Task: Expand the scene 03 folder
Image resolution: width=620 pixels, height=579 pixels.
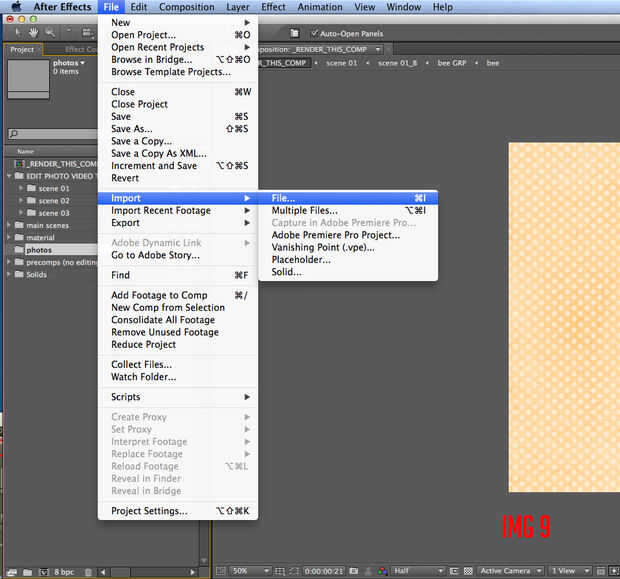Action: 21,213
